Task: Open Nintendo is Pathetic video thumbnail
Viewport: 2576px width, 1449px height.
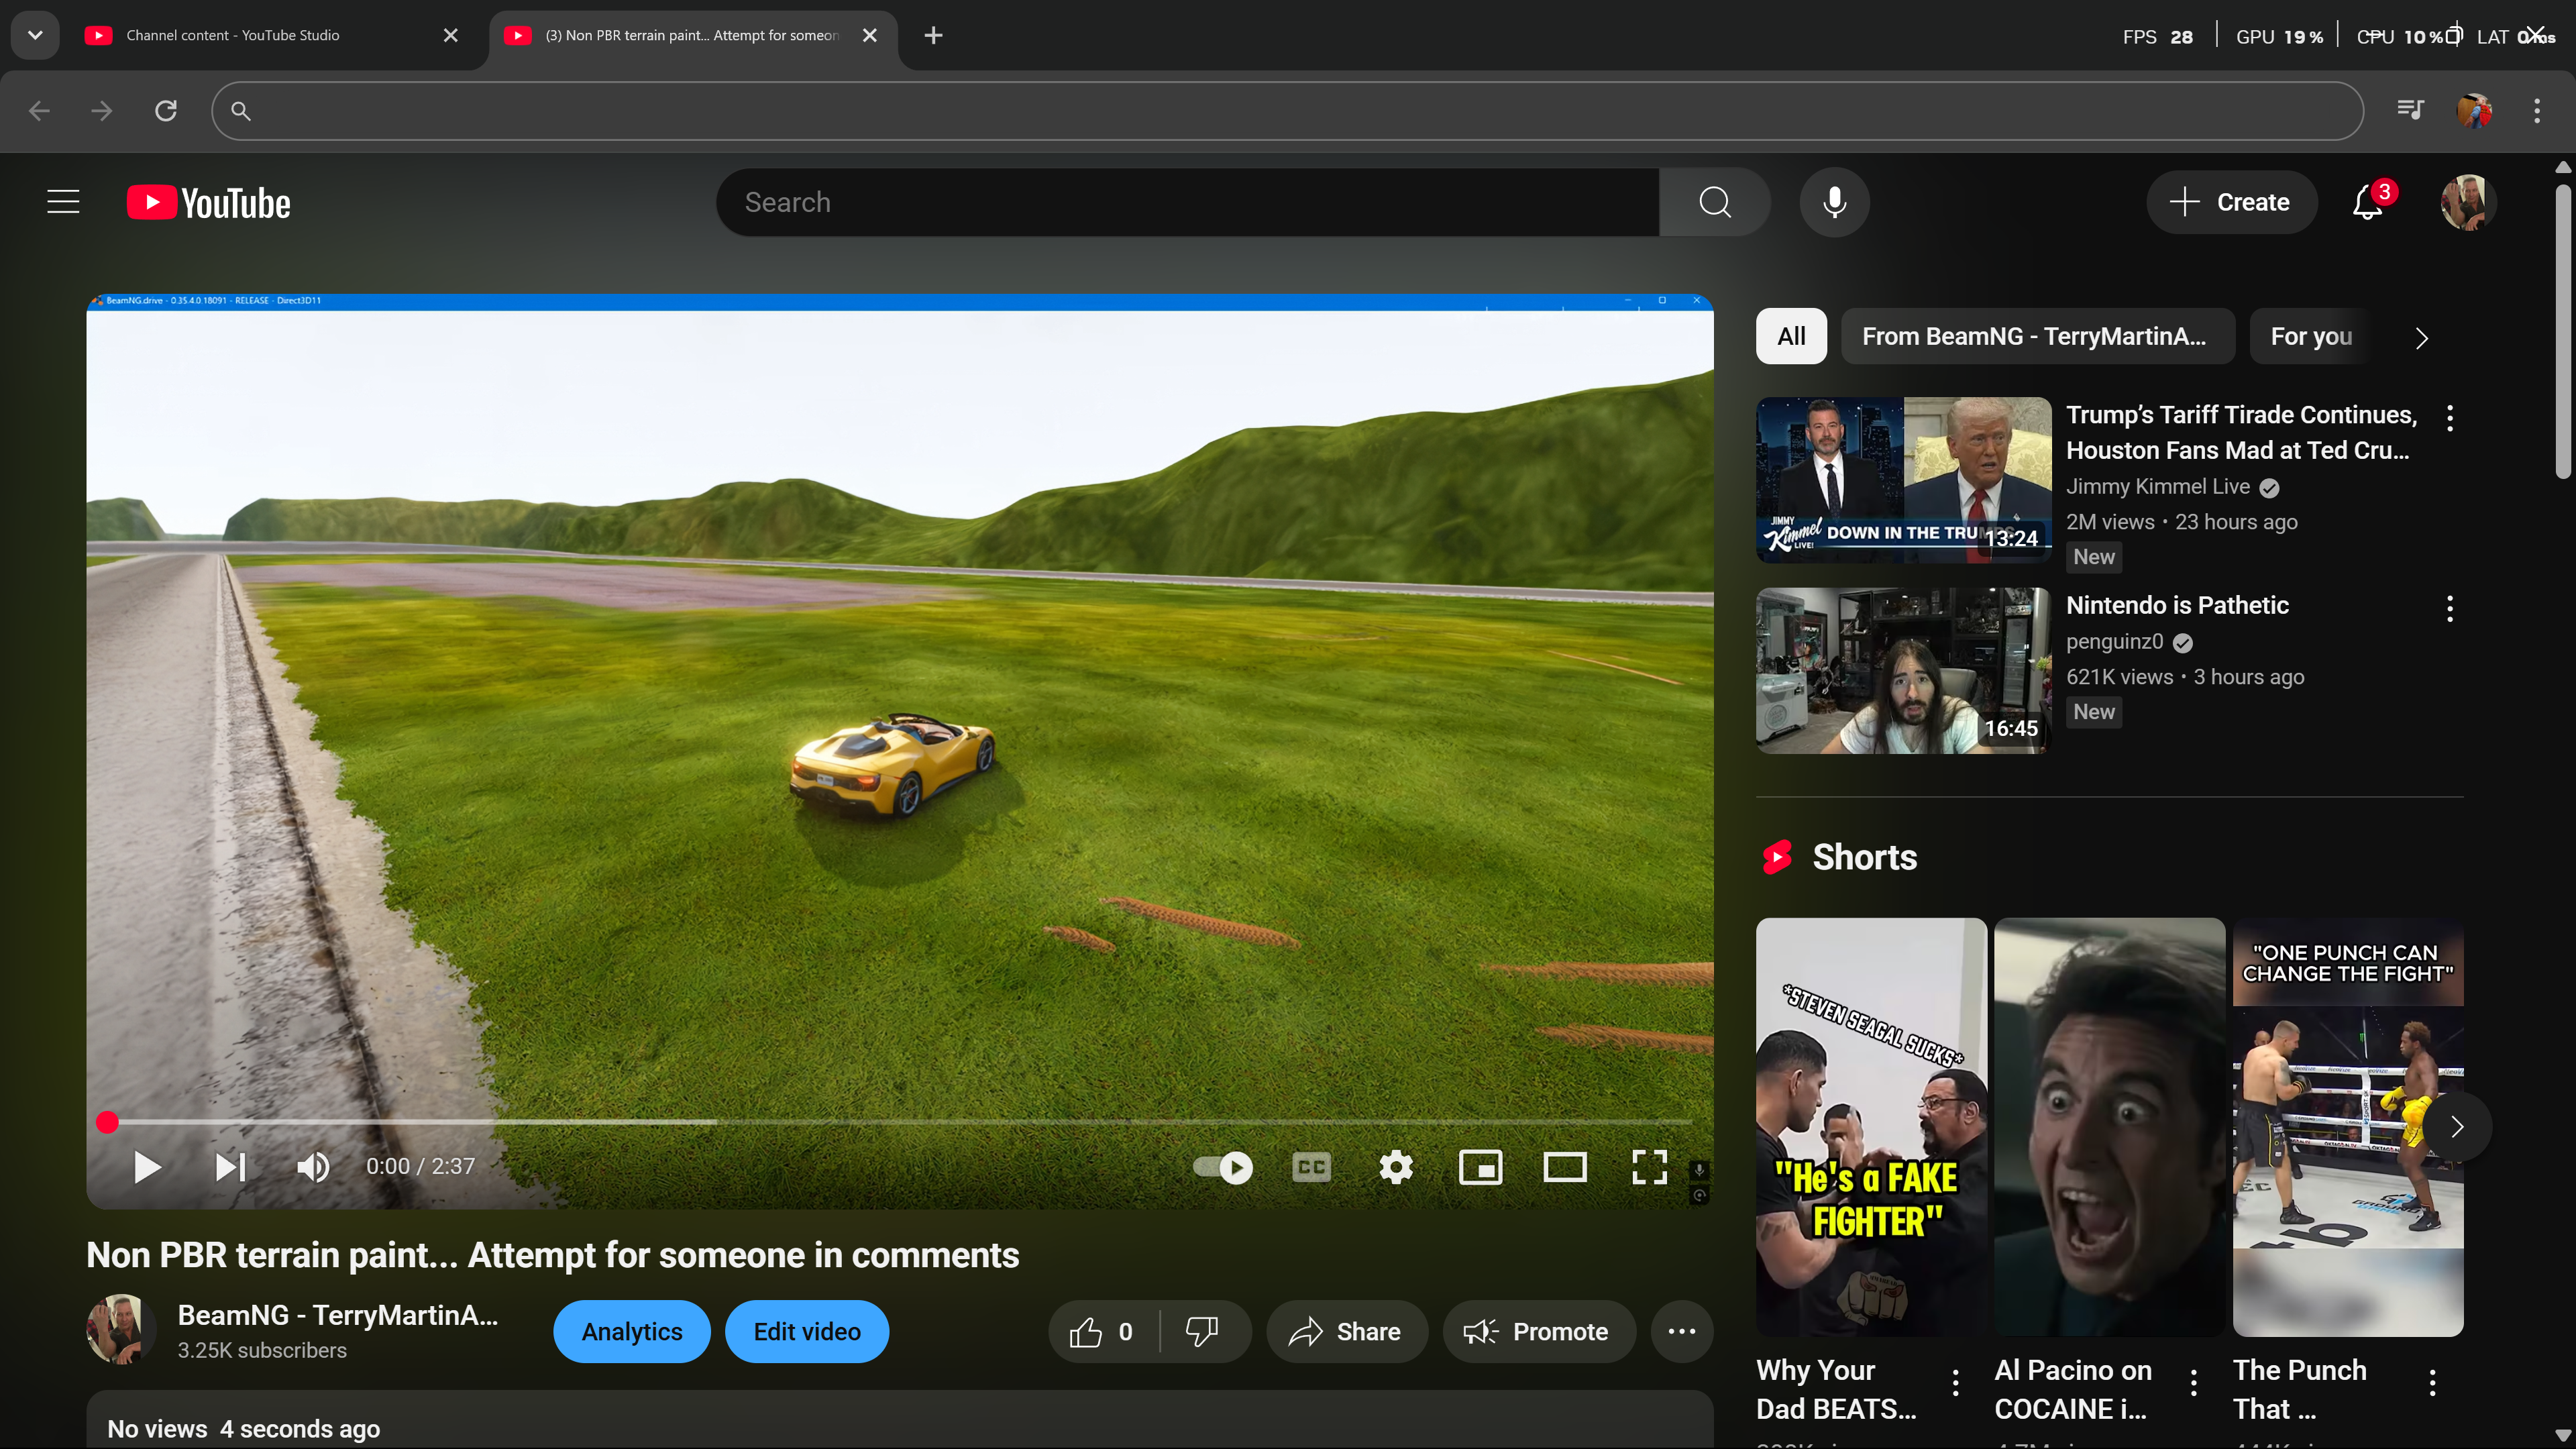Action: 1904,670
